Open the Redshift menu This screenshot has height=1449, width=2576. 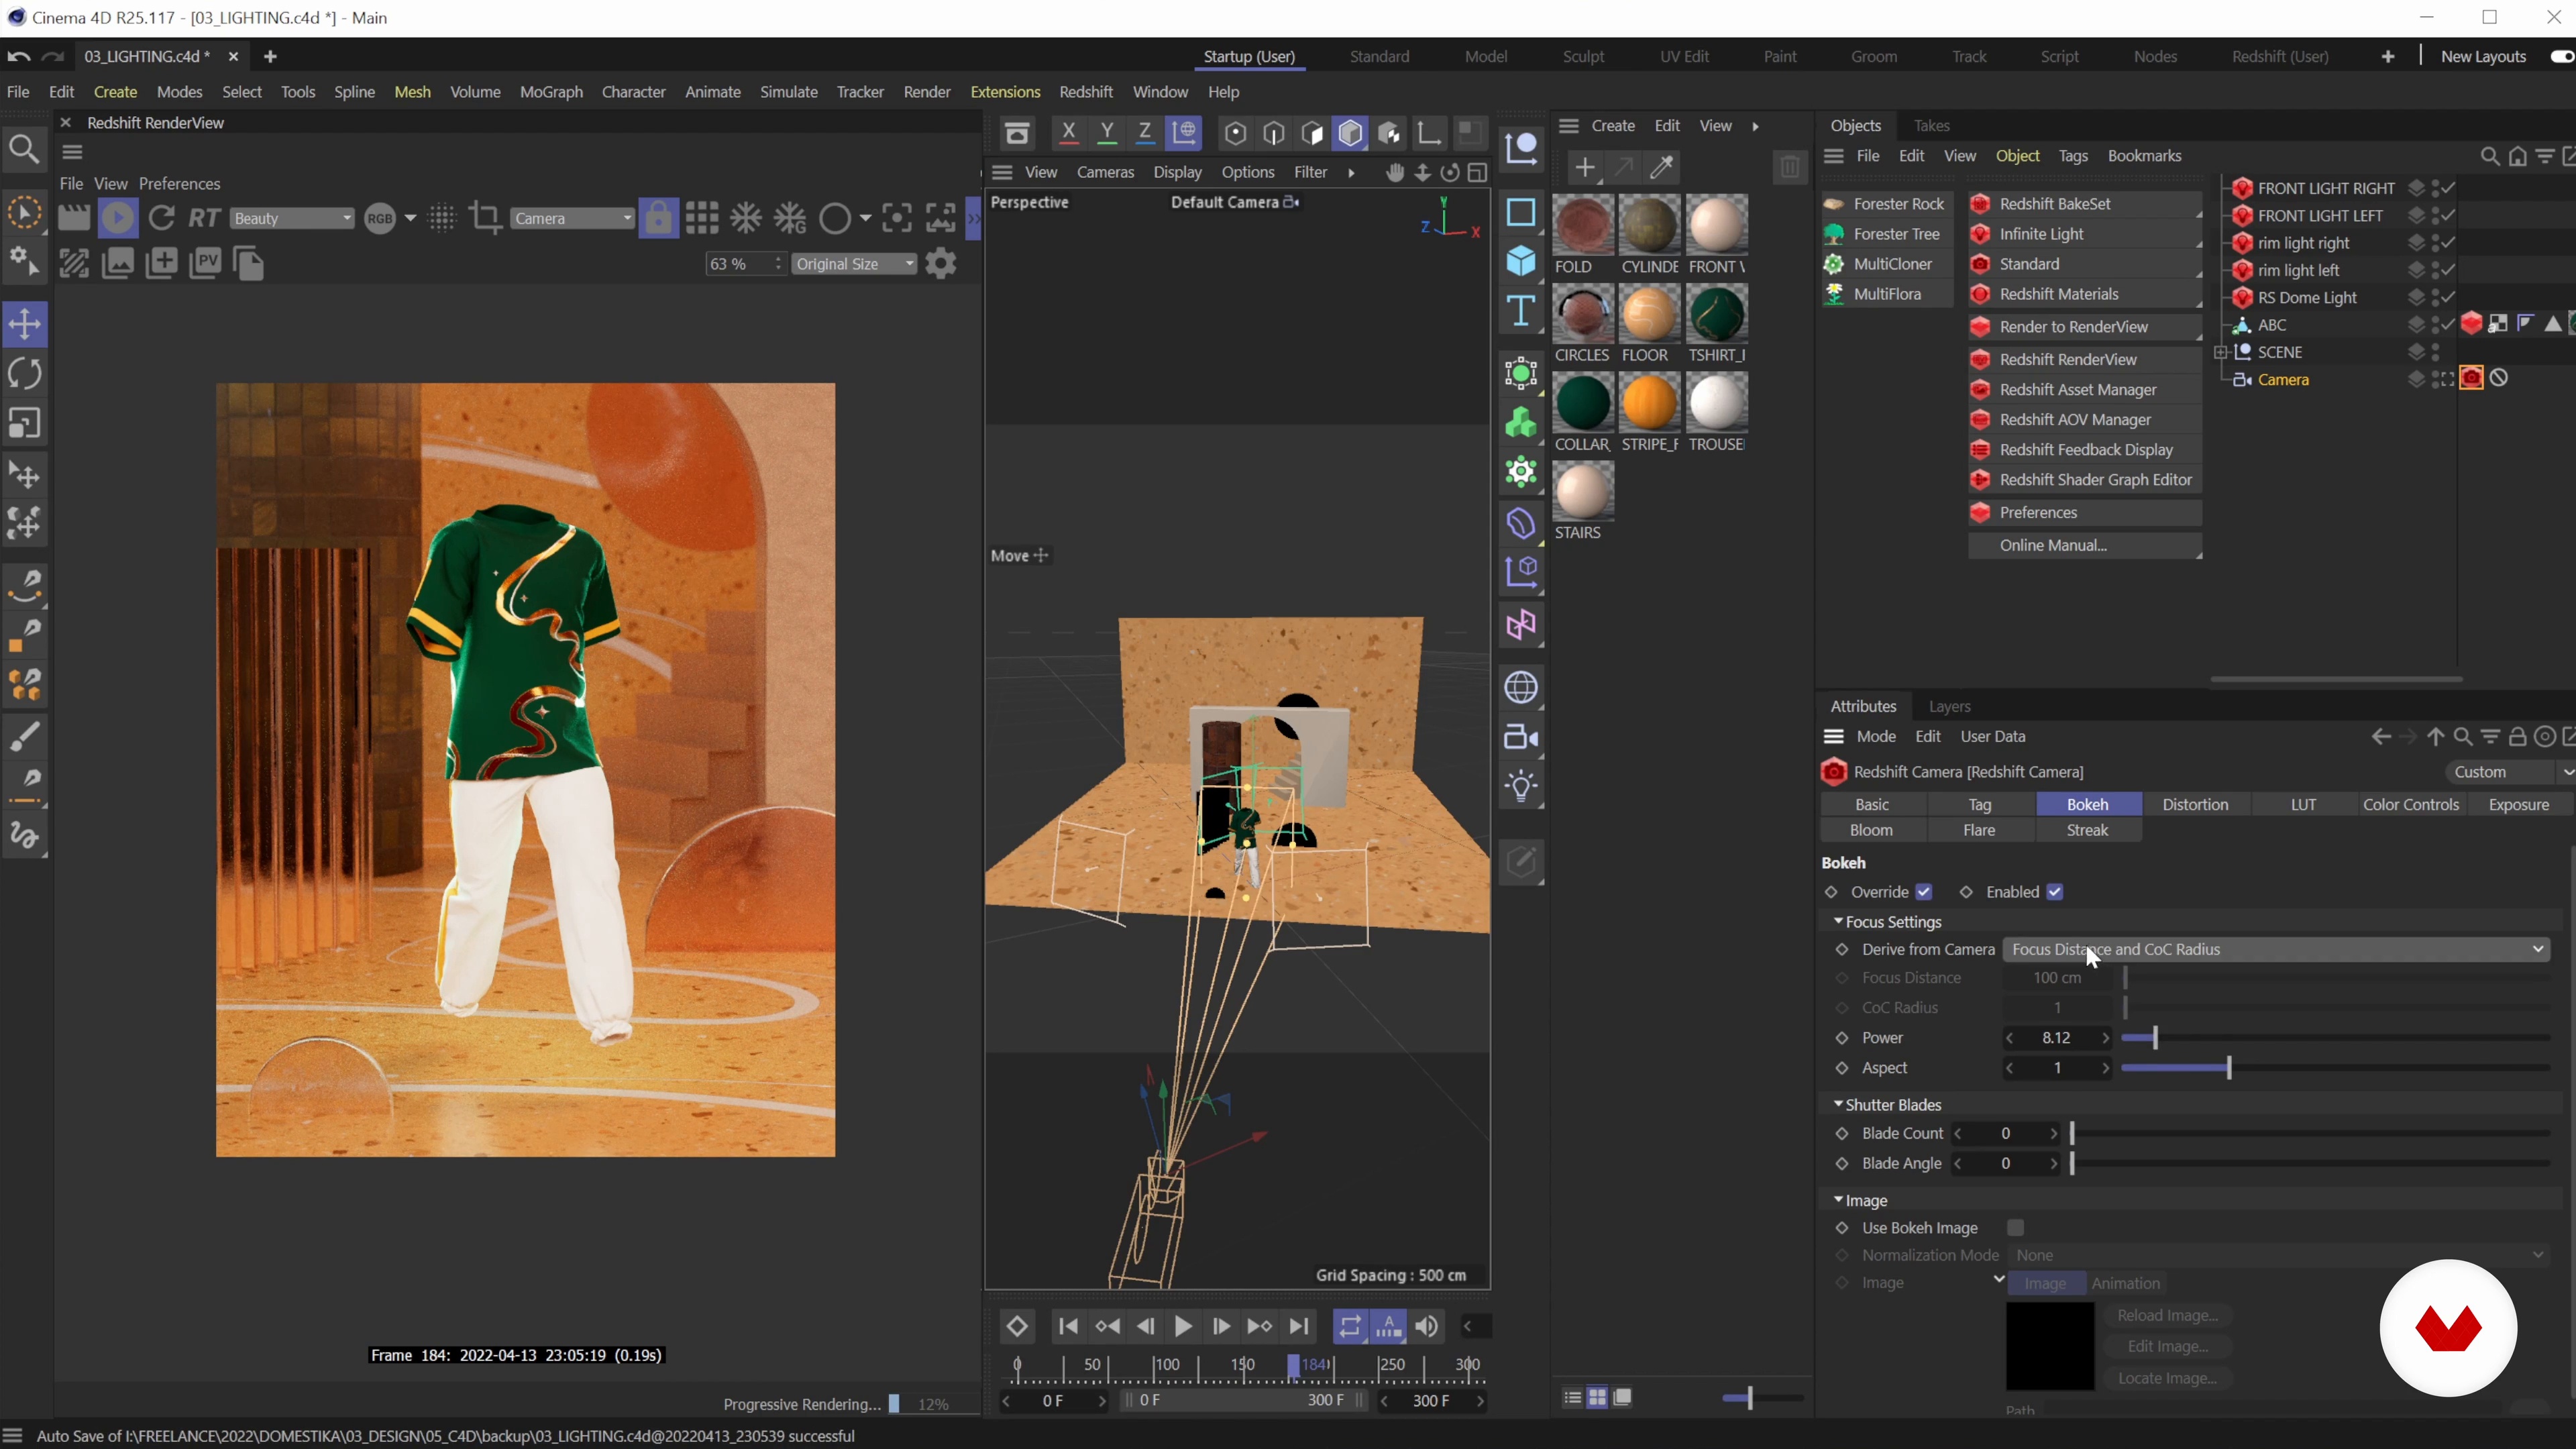(1085, 91)
